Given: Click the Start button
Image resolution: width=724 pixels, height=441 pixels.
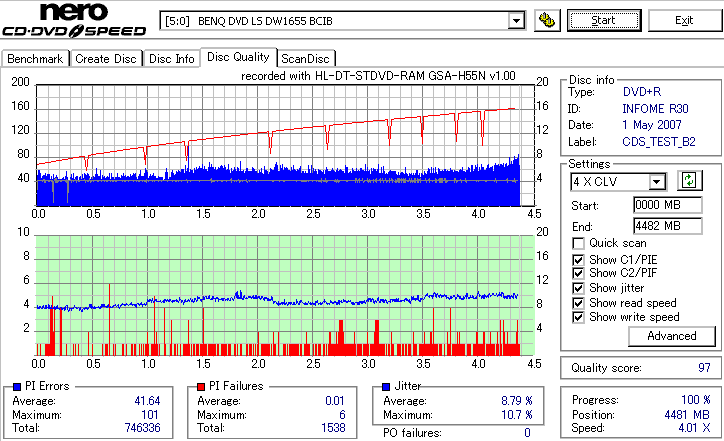Looking at the screenshot, I should click(x=604, y=20).
